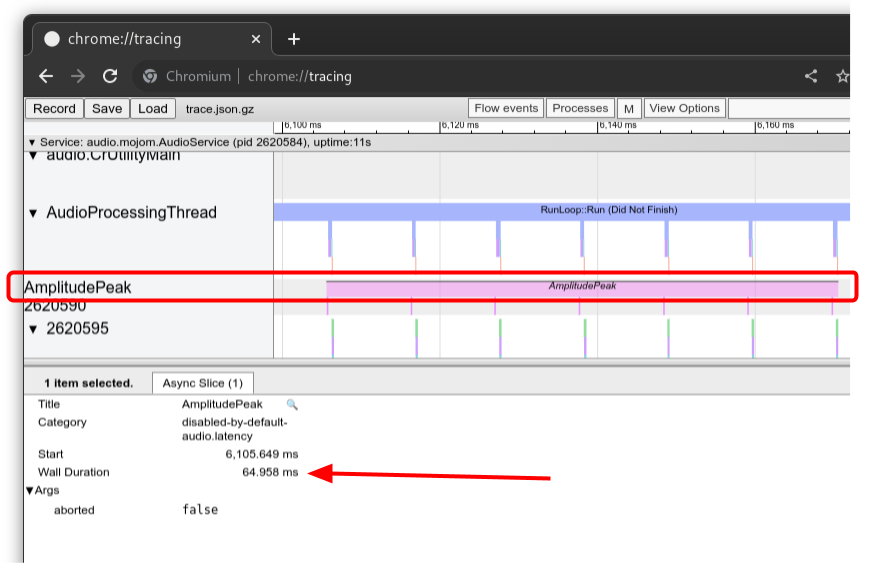
Task: Open a new tab with plus icon
Action: (x=294, y=39)
